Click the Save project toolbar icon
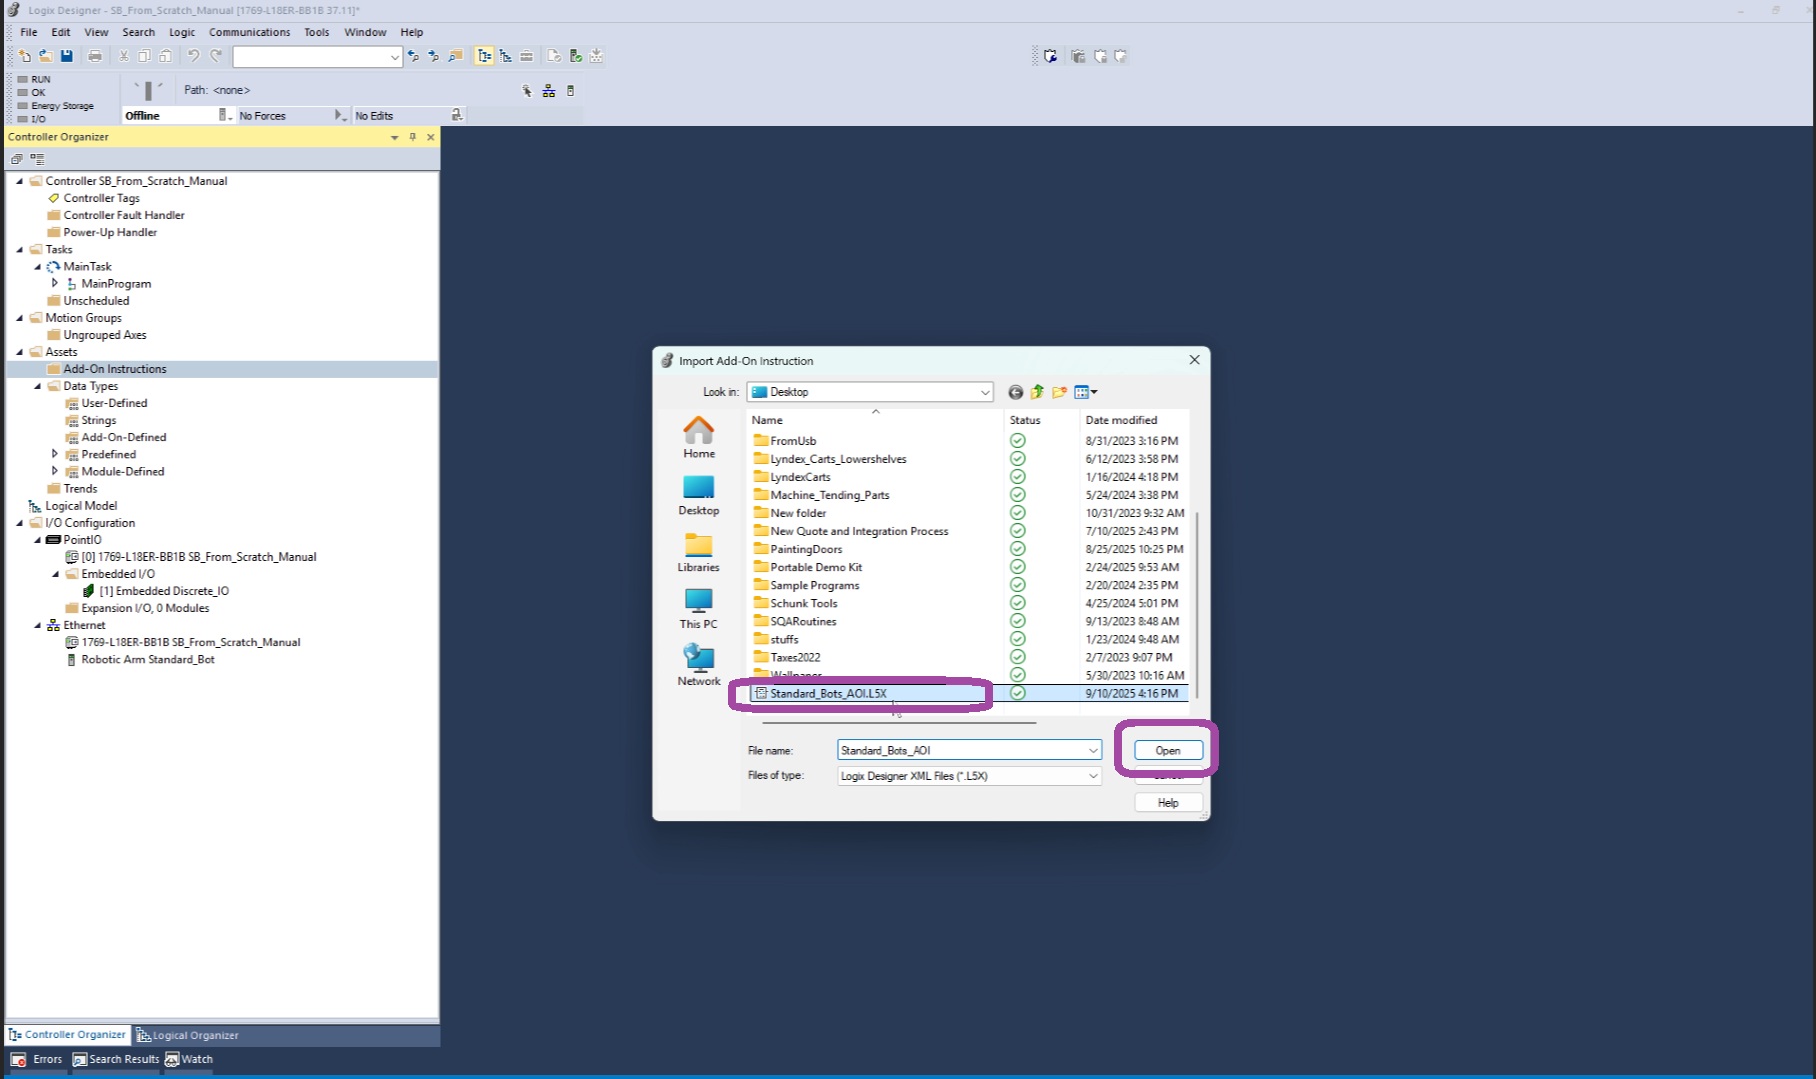This screenshot has width=1816, height=1079. pos(67,56)
